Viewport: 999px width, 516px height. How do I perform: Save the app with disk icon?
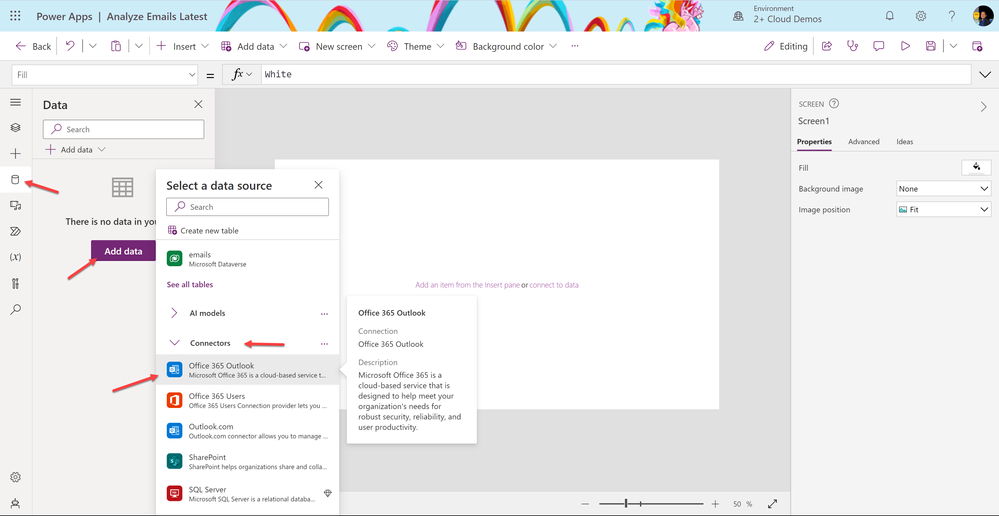click(x=931, y=46)
